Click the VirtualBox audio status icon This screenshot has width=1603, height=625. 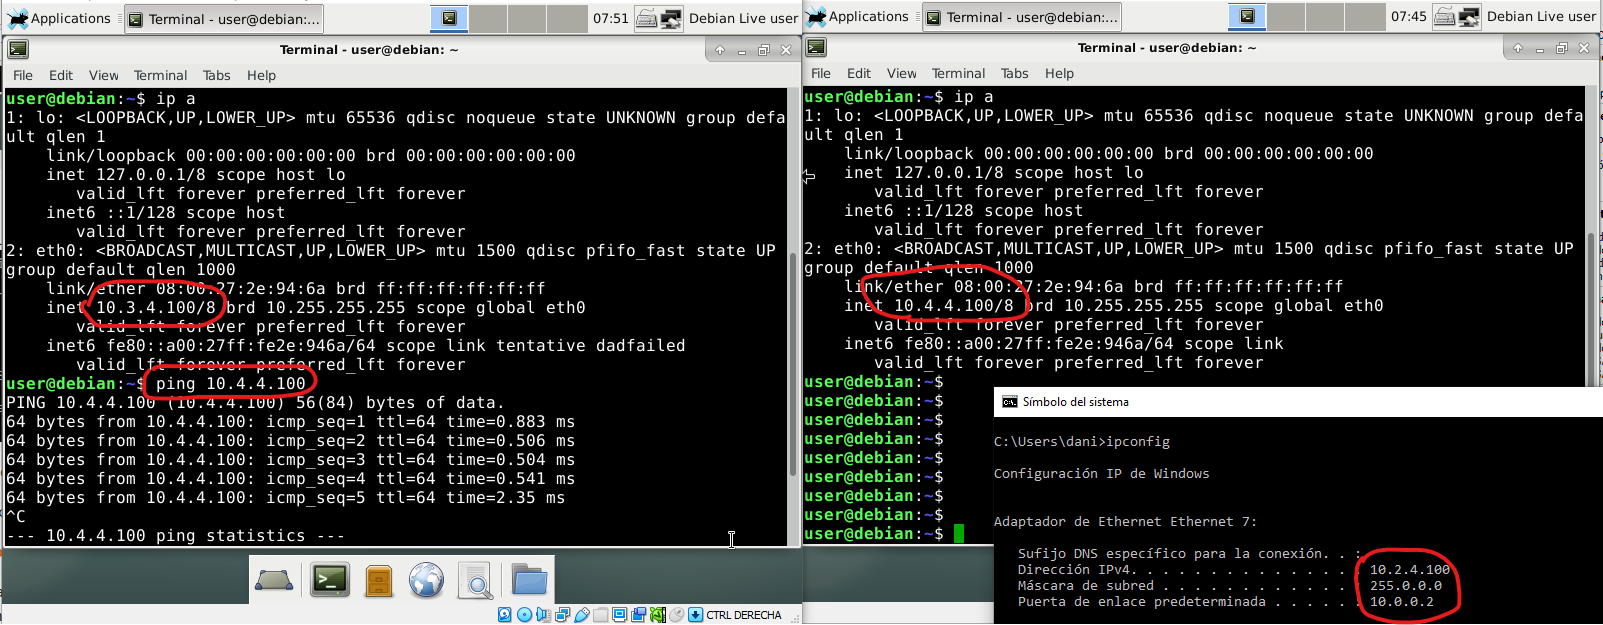[543, 615]
